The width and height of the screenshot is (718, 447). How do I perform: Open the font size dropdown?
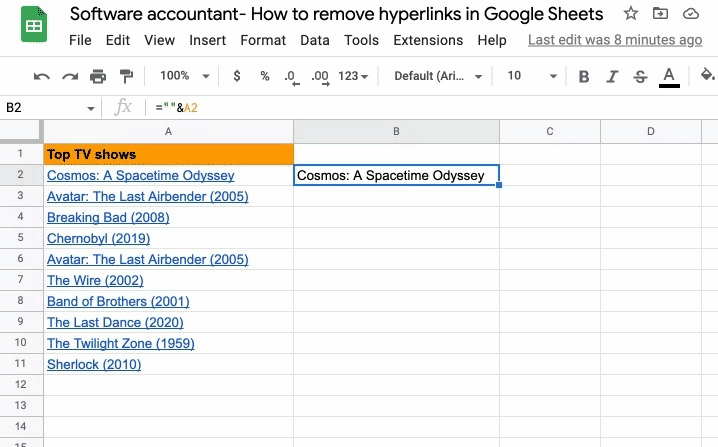pos(532,76)
